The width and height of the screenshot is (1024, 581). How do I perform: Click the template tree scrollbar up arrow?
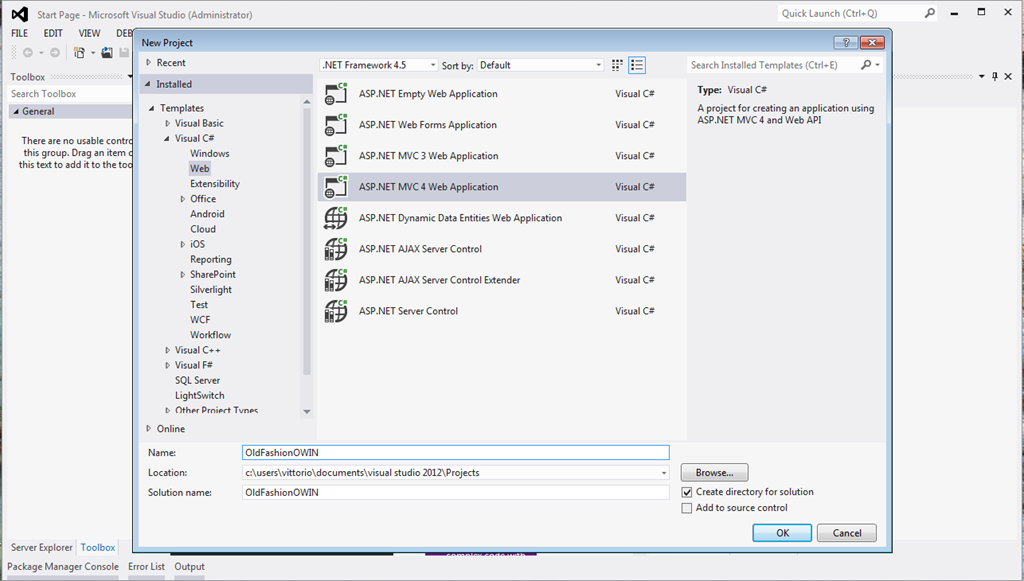point(307,102)
